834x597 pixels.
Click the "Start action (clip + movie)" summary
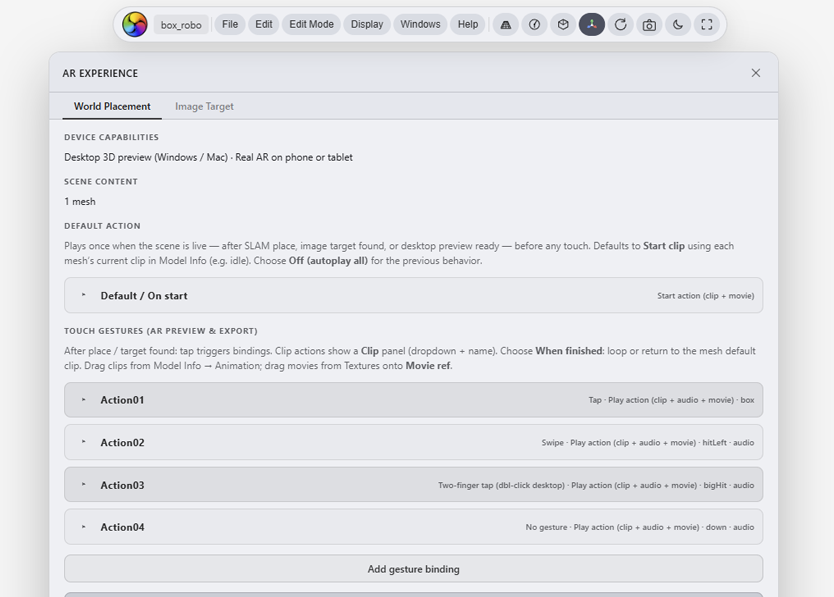point(705,296)
